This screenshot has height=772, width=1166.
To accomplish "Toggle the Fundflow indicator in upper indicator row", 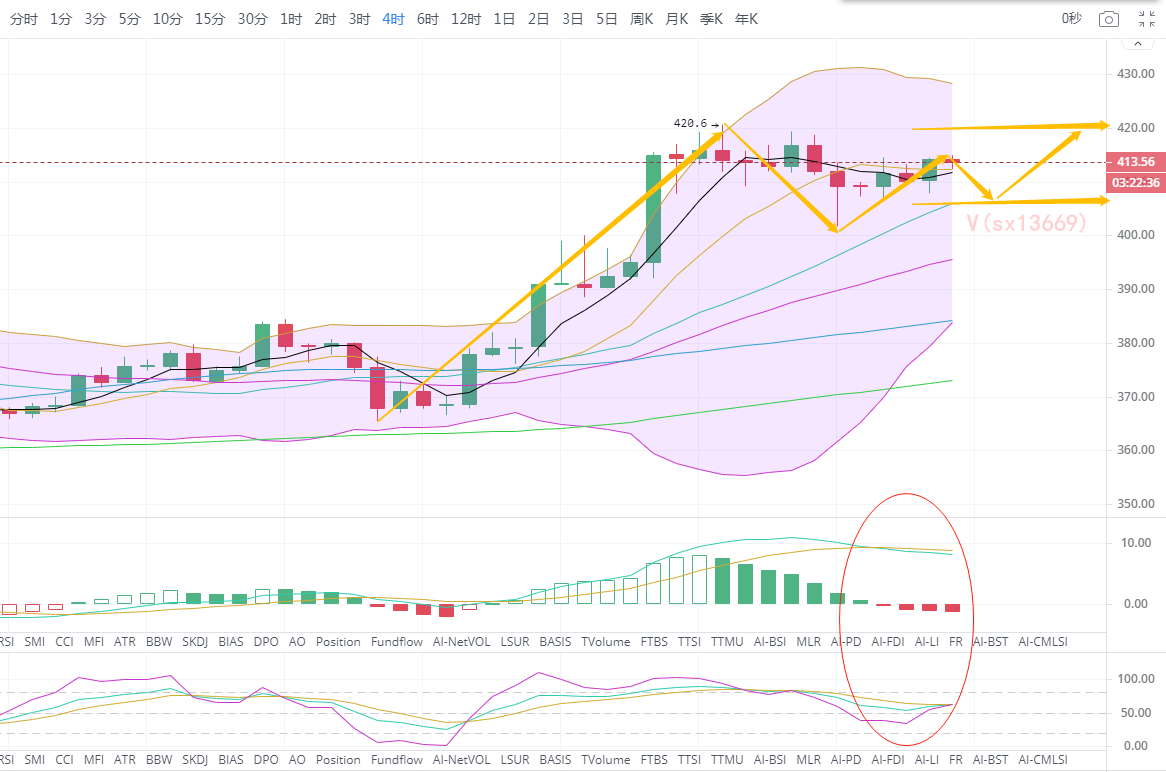I will [396, 641].
